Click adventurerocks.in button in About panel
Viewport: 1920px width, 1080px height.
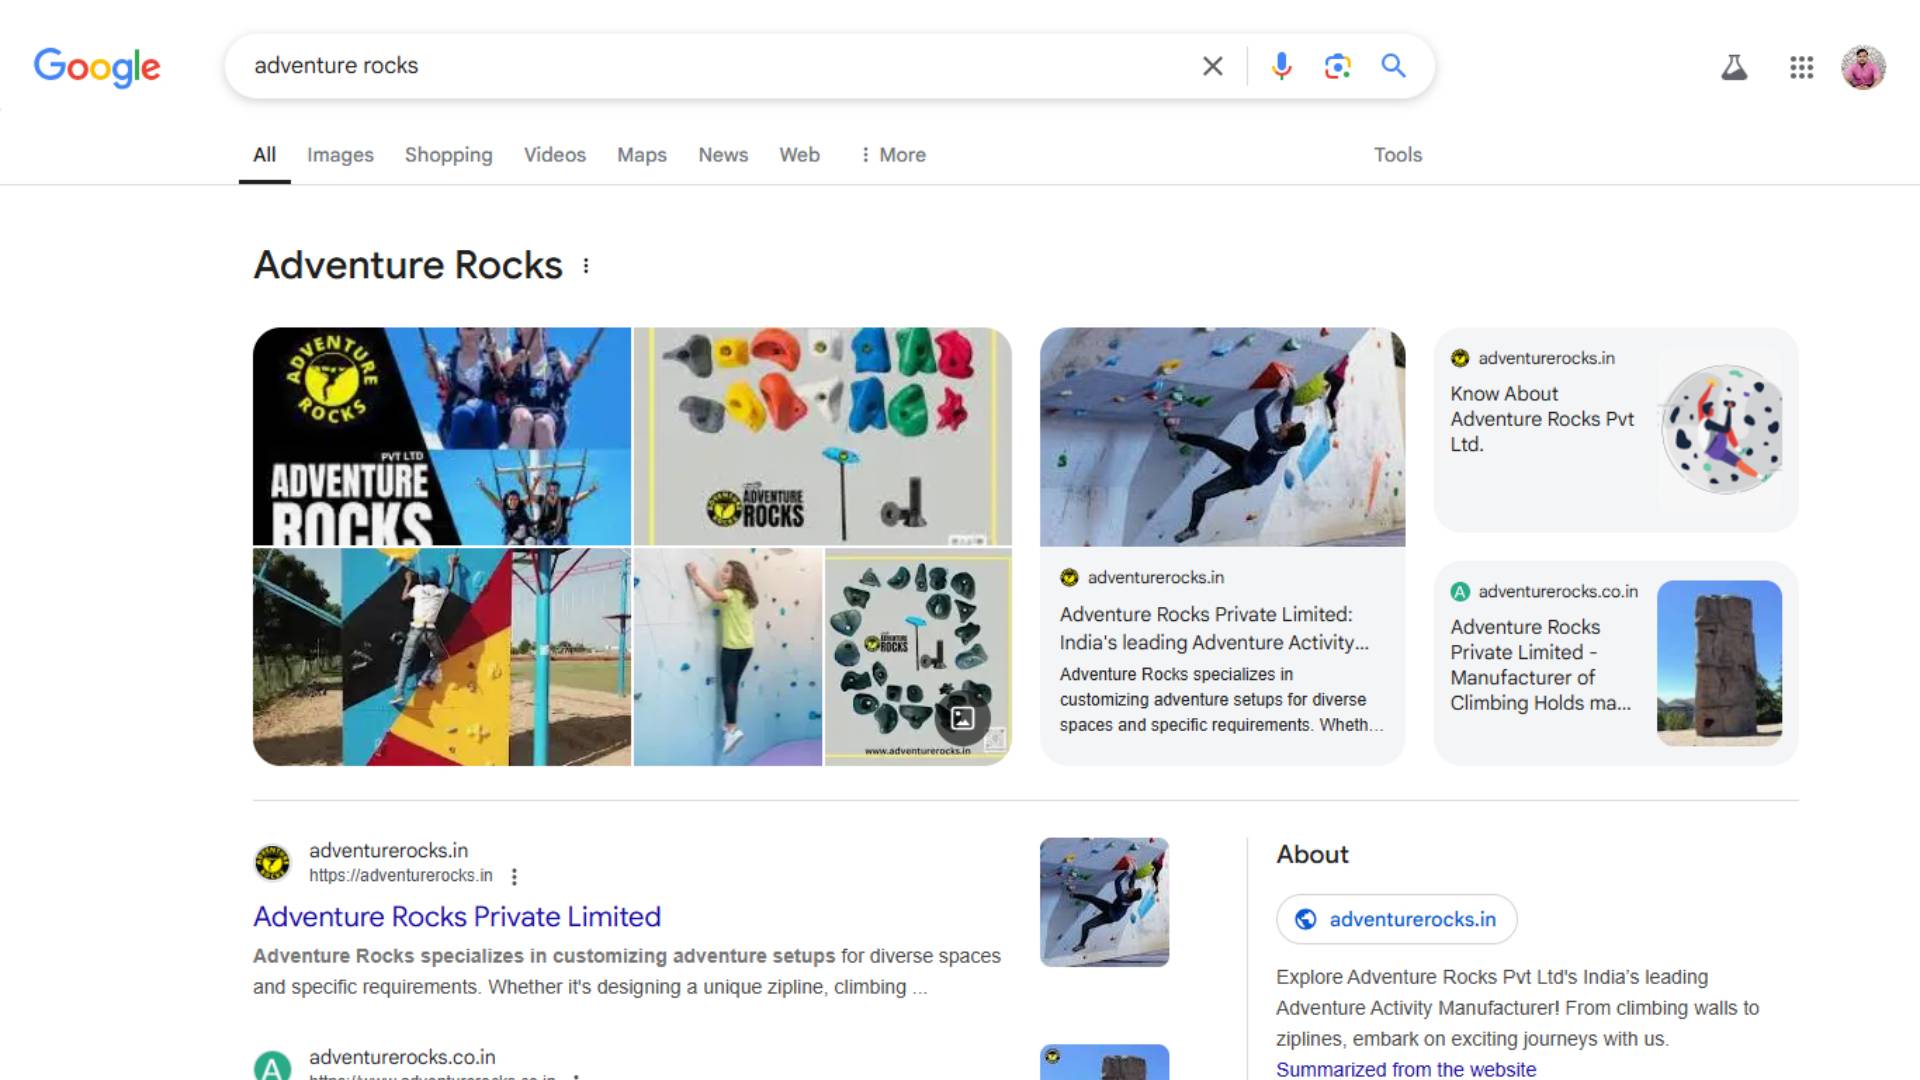click(1396, 919)
